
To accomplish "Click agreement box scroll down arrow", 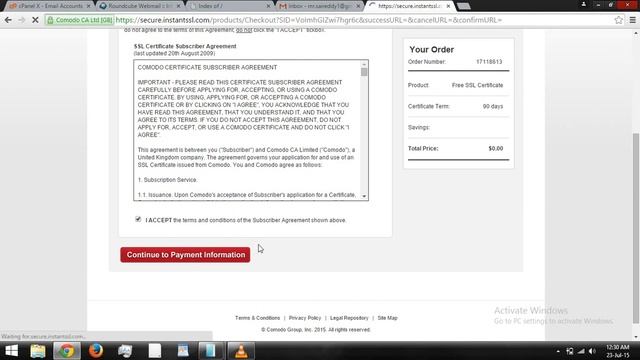I will pyautogui.click(x=364, y=196).
